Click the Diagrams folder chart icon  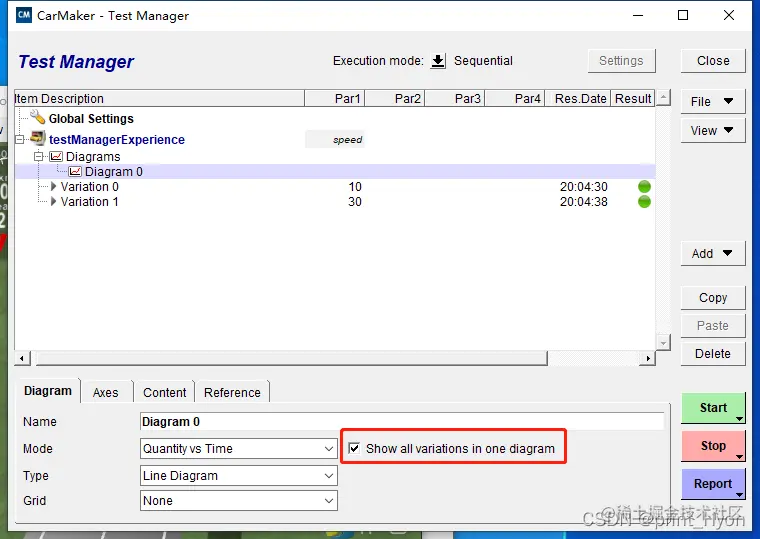56,157
